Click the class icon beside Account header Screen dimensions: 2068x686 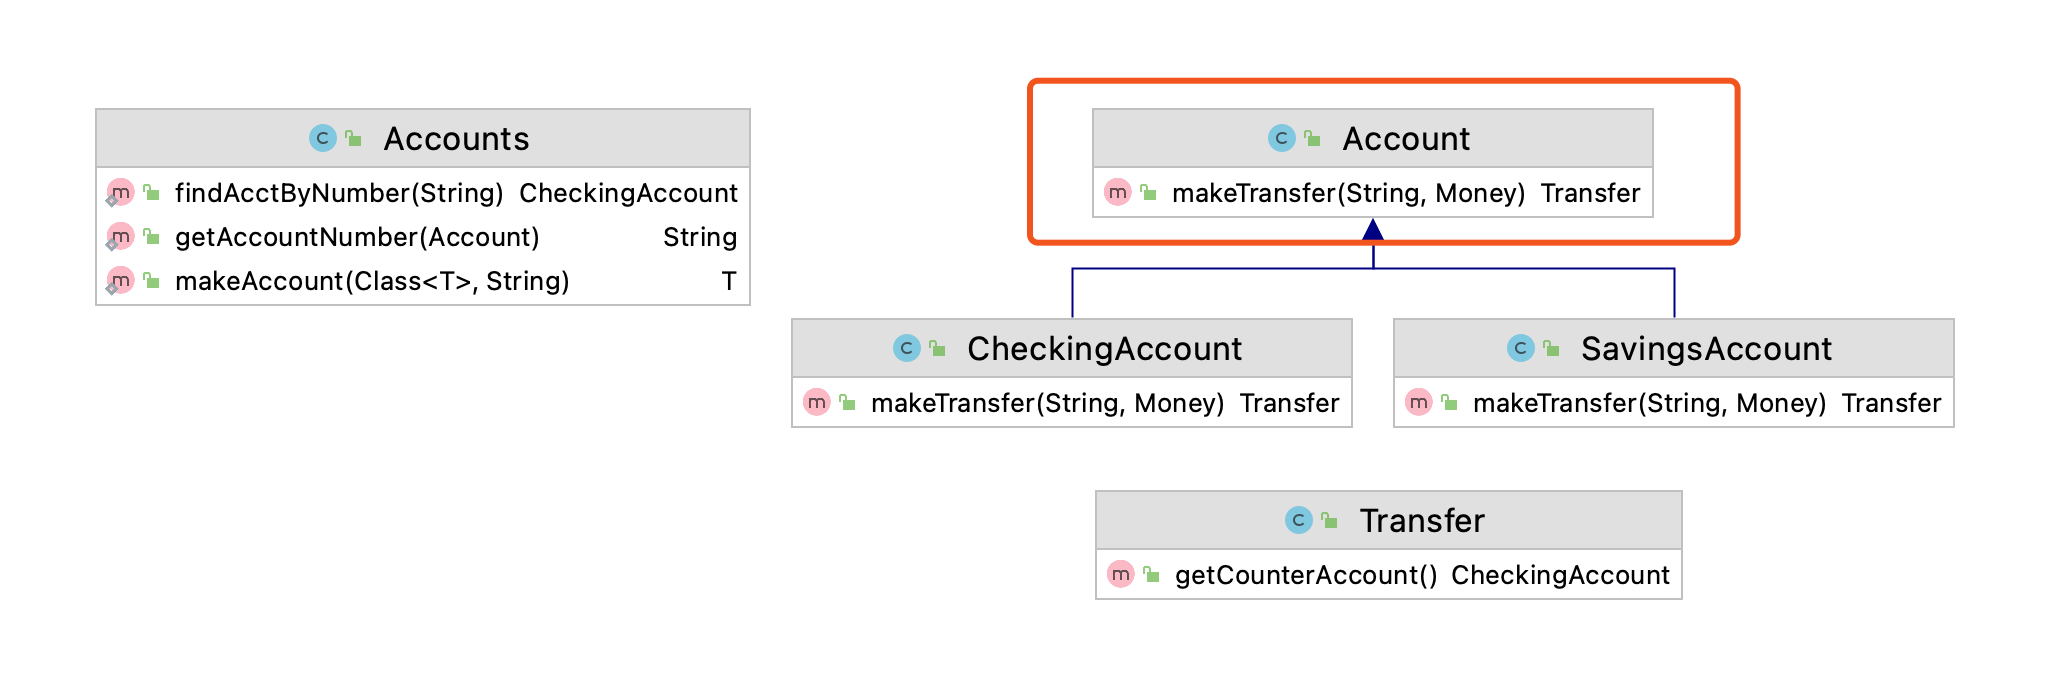tap(1281, 138)
